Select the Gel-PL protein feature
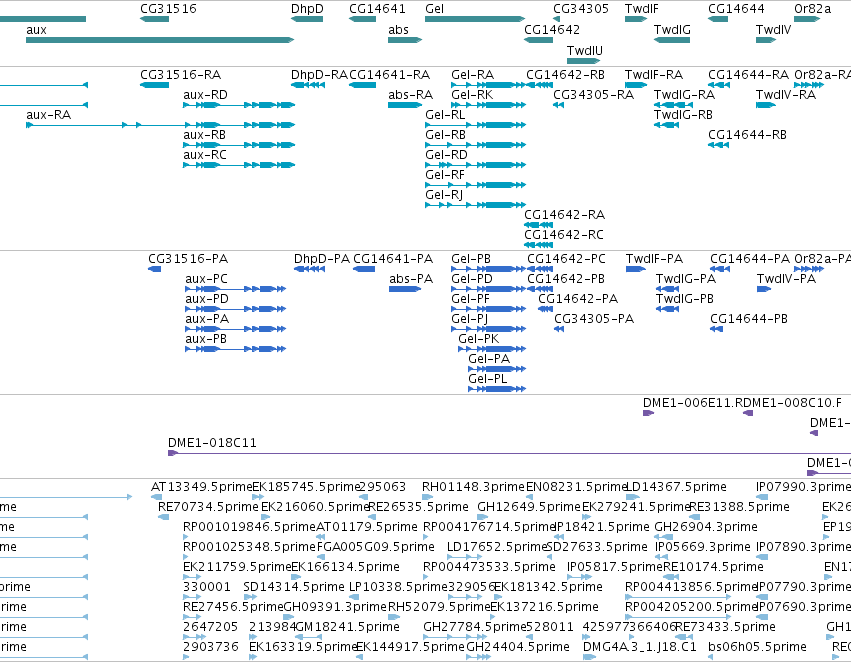The width and height of the screenshot is (851, 662). pos(497,389)
